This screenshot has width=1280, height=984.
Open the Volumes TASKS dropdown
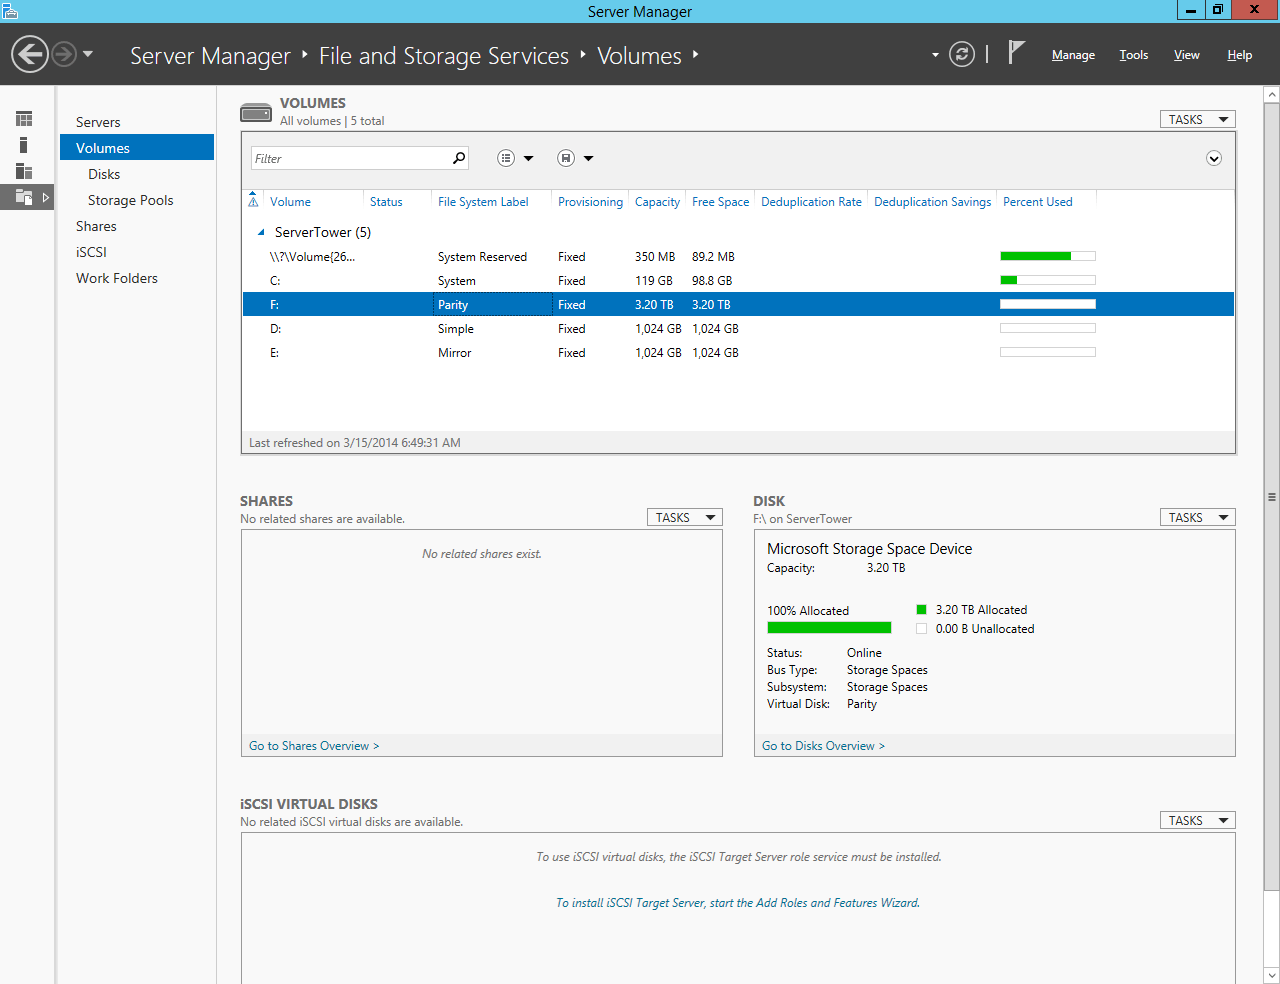tap(1197, 119)
